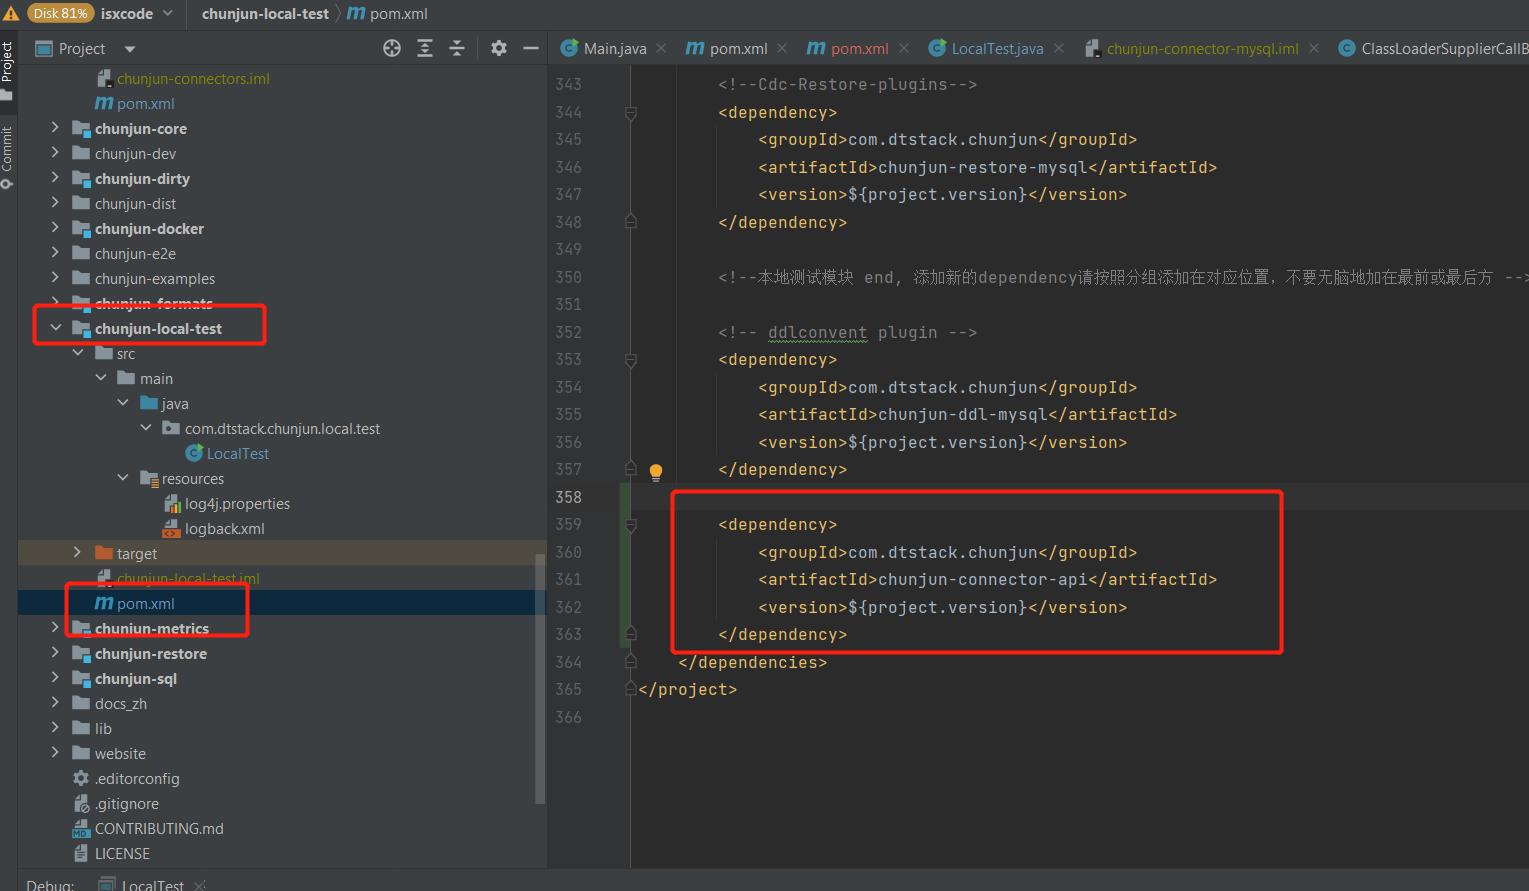Select log4j.properties file
Viewport: 1529px width, 891px height.
point(237,504)
